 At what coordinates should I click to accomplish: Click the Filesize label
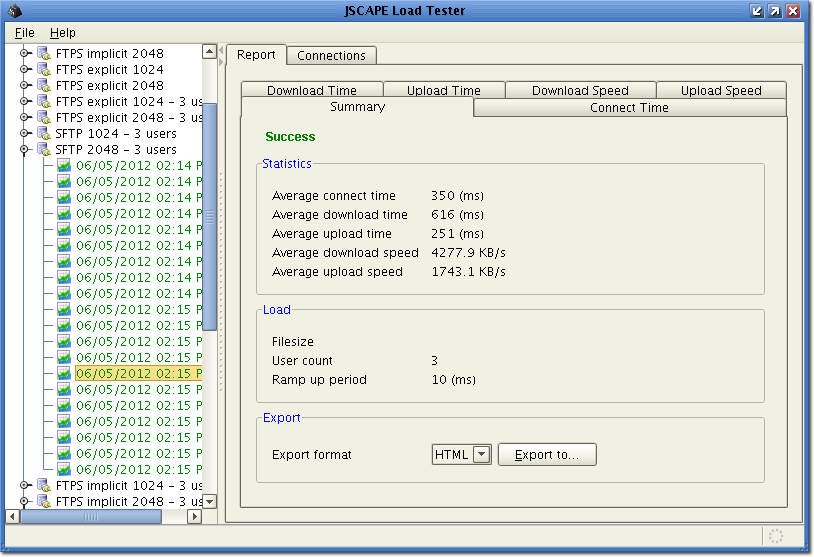pyautogui.click(x=293, y=342)
